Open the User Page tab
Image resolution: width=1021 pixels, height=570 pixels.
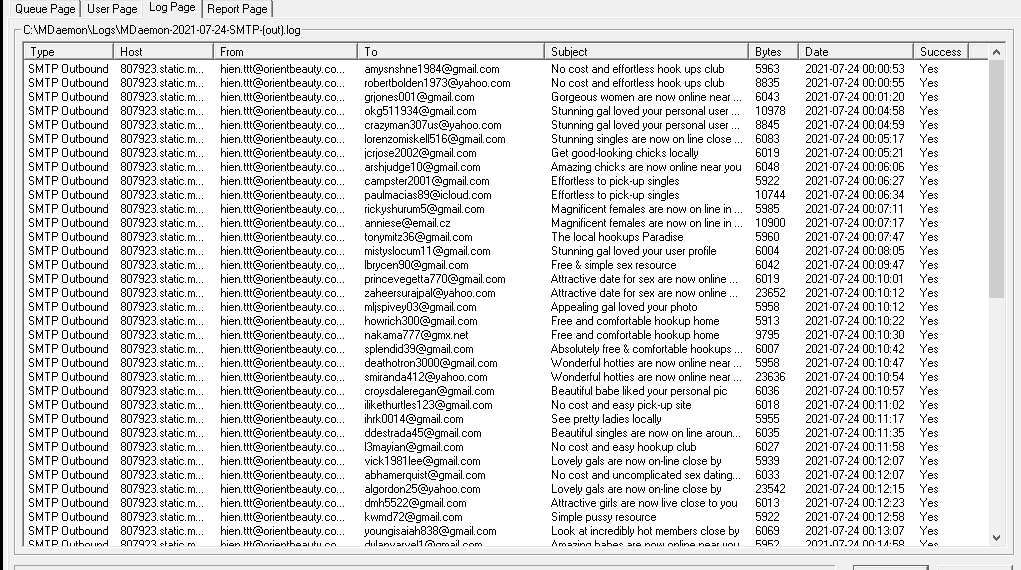point(112,8)
